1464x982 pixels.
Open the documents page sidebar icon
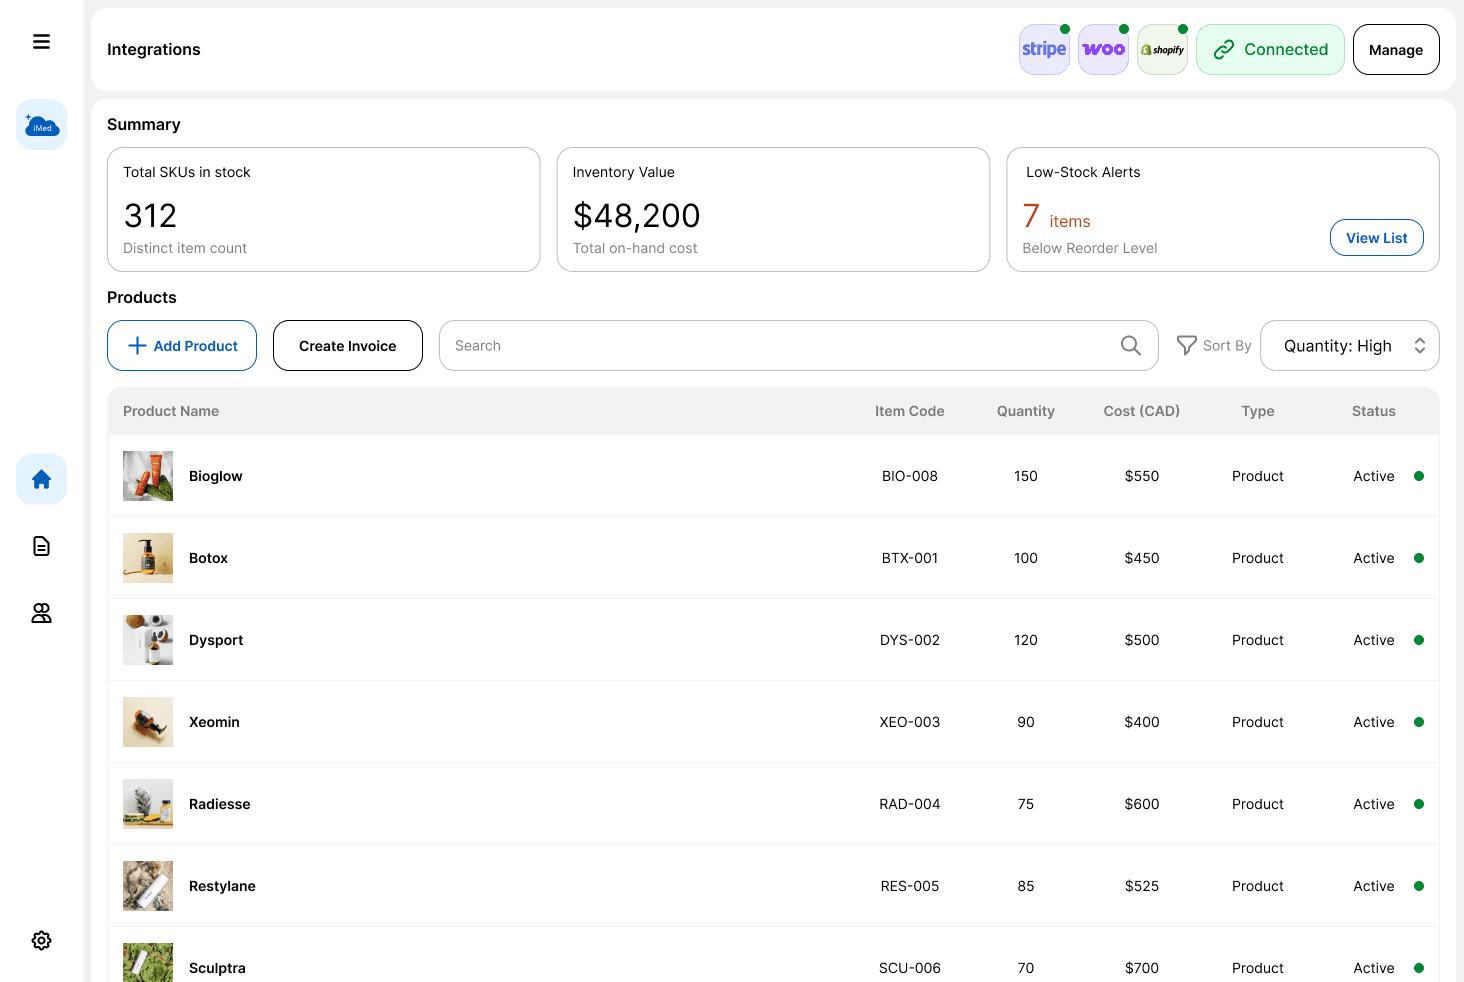tap(41, 546)
